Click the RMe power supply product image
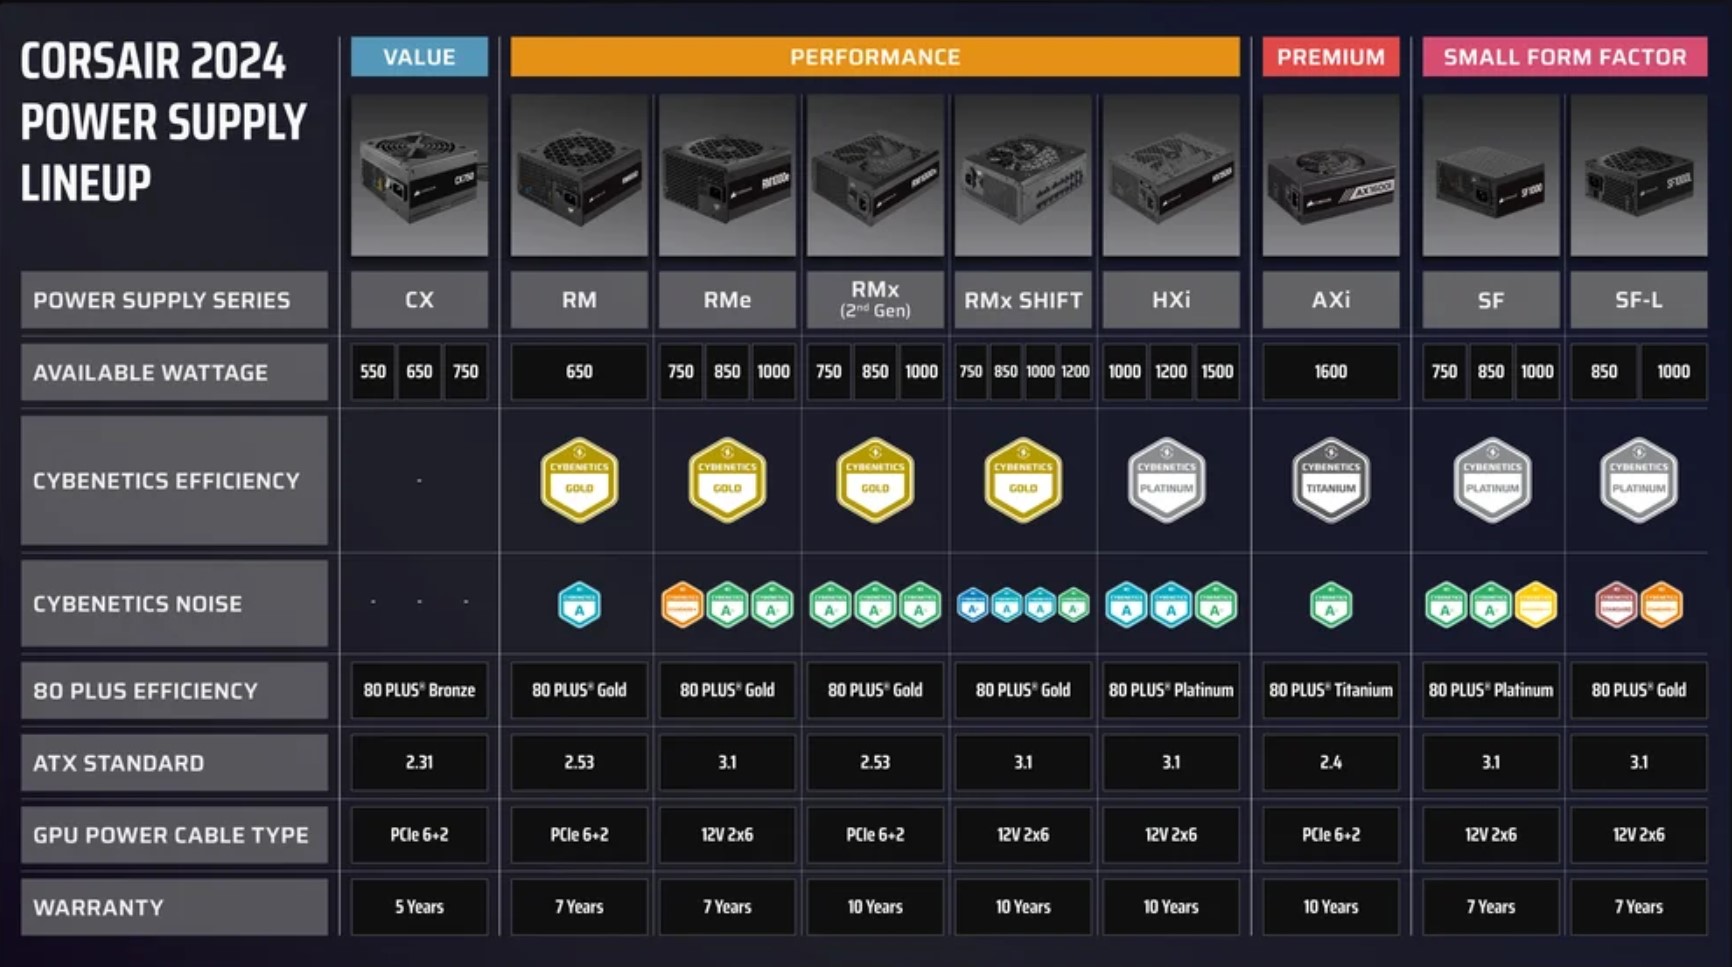The width and height of the screenshot is (1732, 967). [x=727, y=175]
